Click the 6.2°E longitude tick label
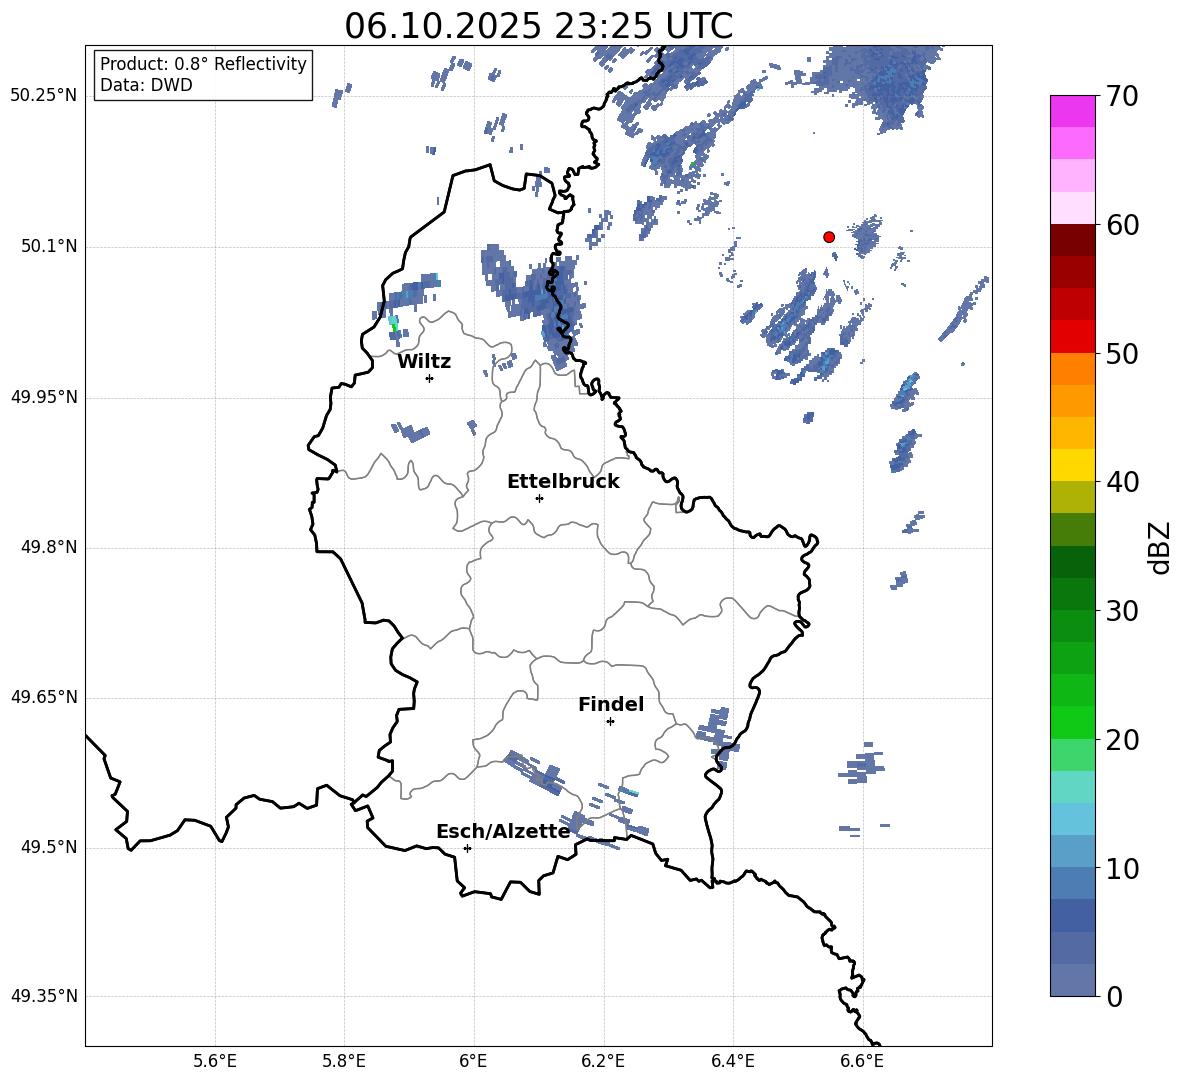The image size is (1184, 1081). pyautogui.click(x=603, y=1060)
